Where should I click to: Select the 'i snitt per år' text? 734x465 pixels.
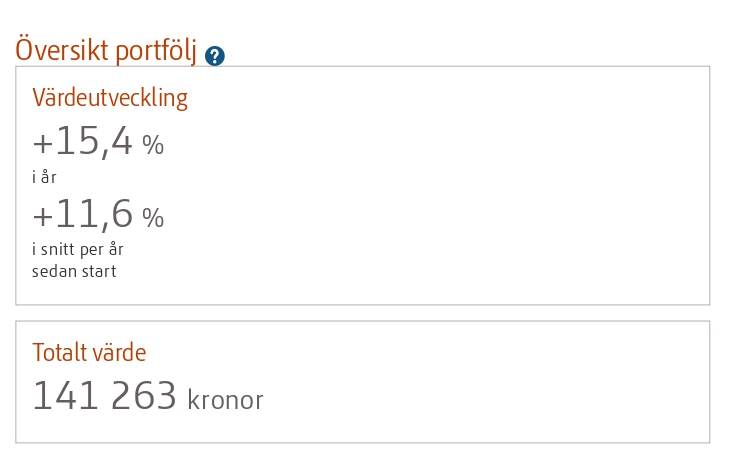click(78, 250)
